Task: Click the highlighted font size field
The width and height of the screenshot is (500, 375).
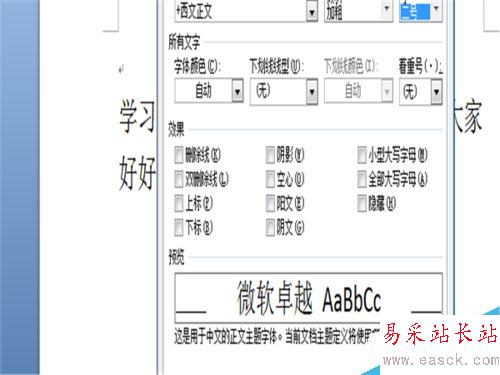Action: tap(415, 11)
